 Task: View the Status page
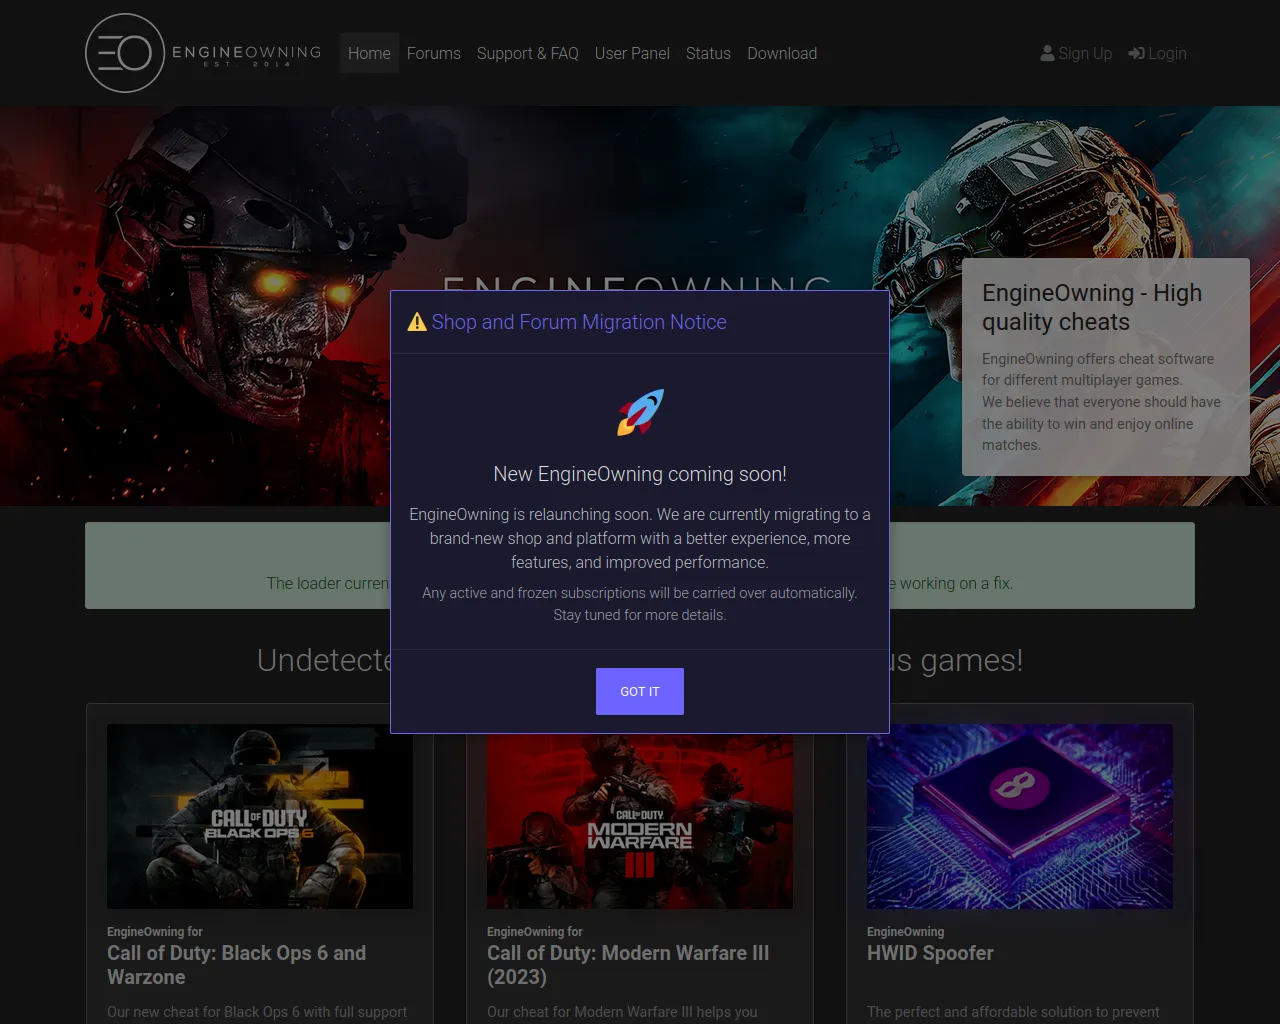click(708, 53)
